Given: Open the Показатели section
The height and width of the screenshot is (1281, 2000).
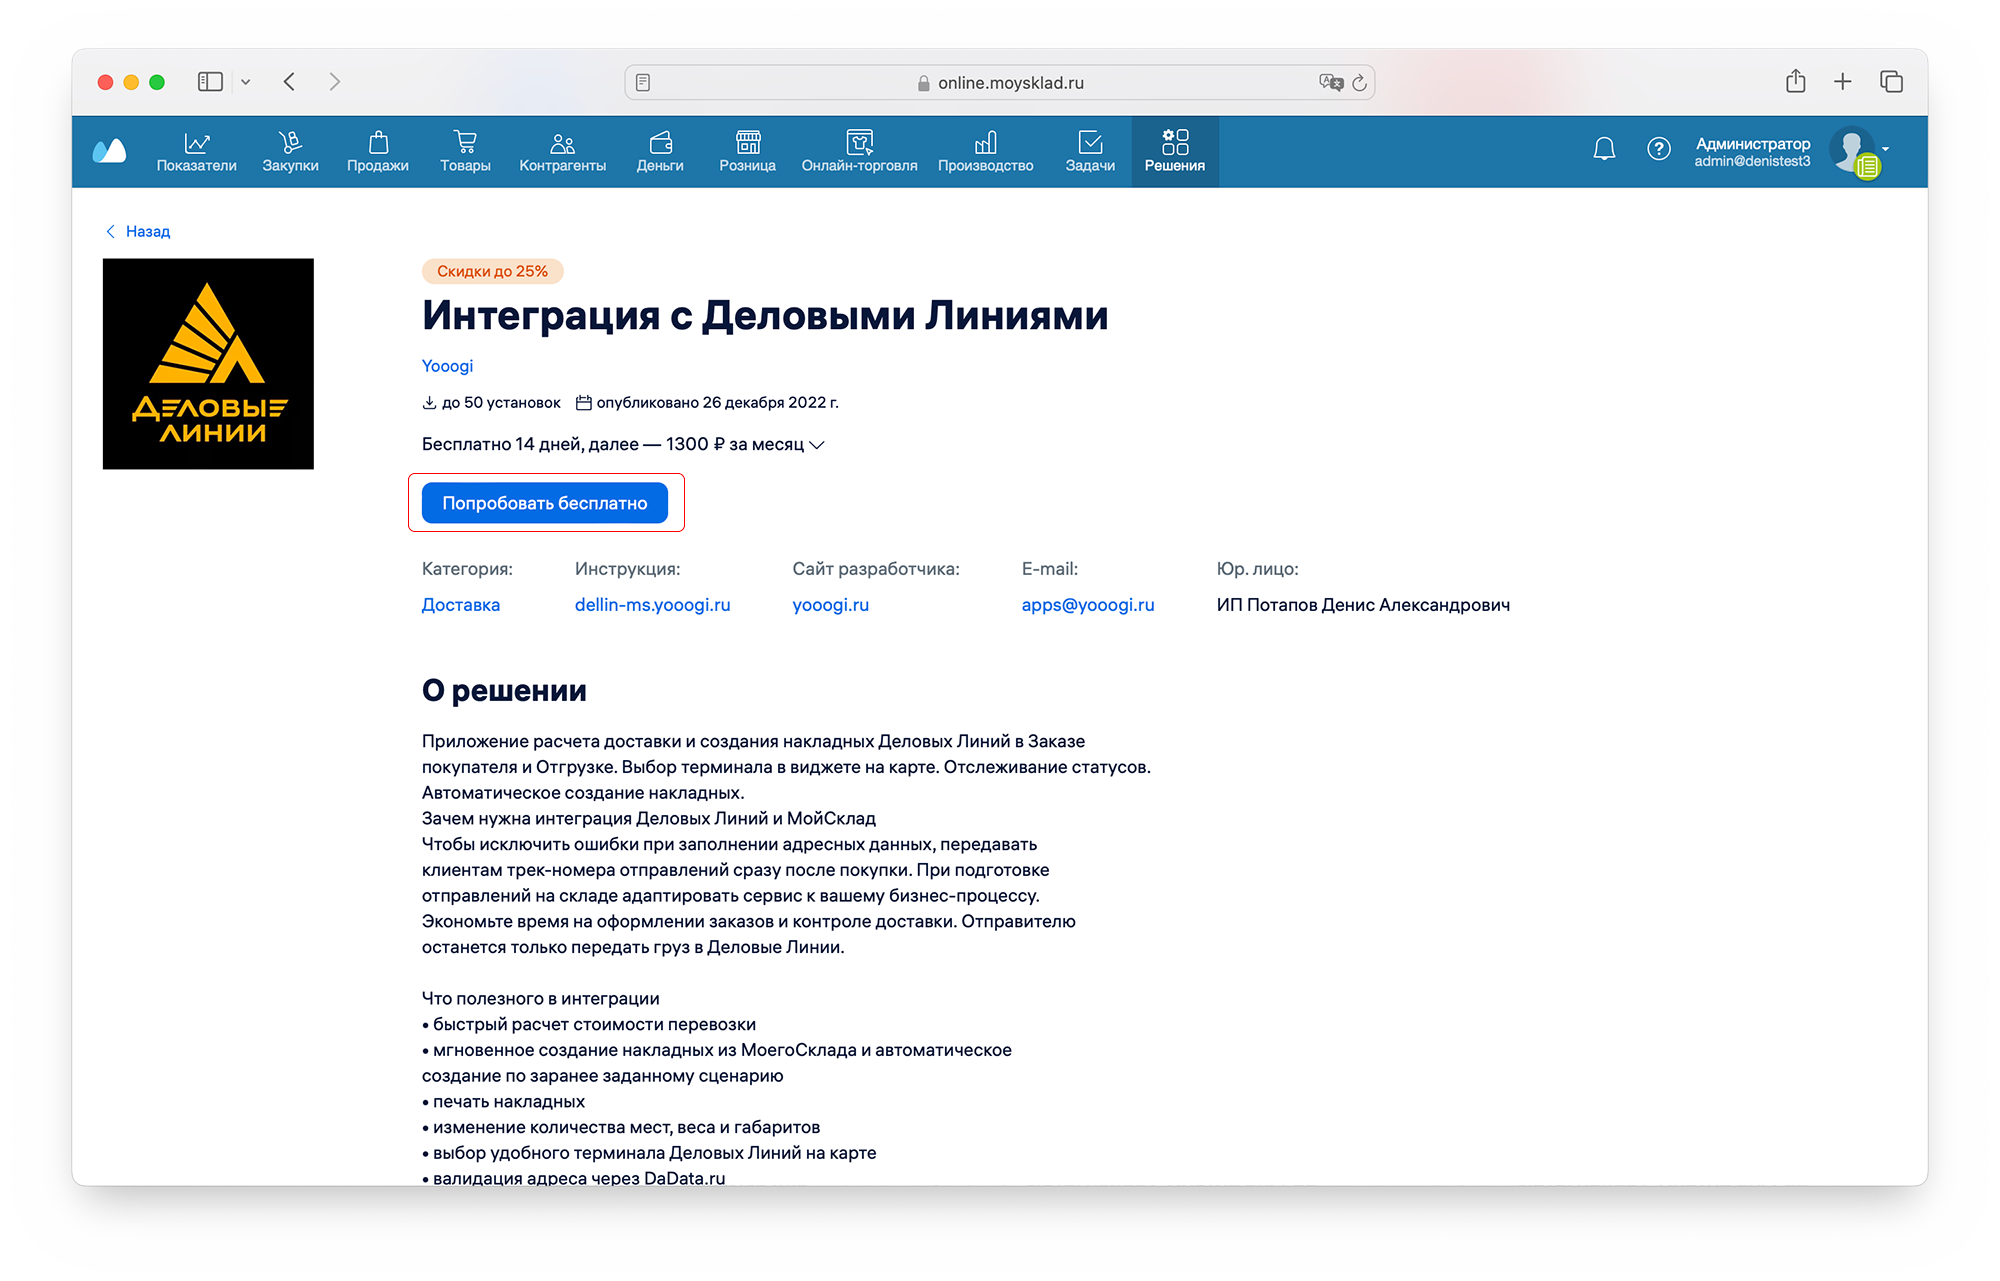Looking at the screenshot, I should pos(196,151).
